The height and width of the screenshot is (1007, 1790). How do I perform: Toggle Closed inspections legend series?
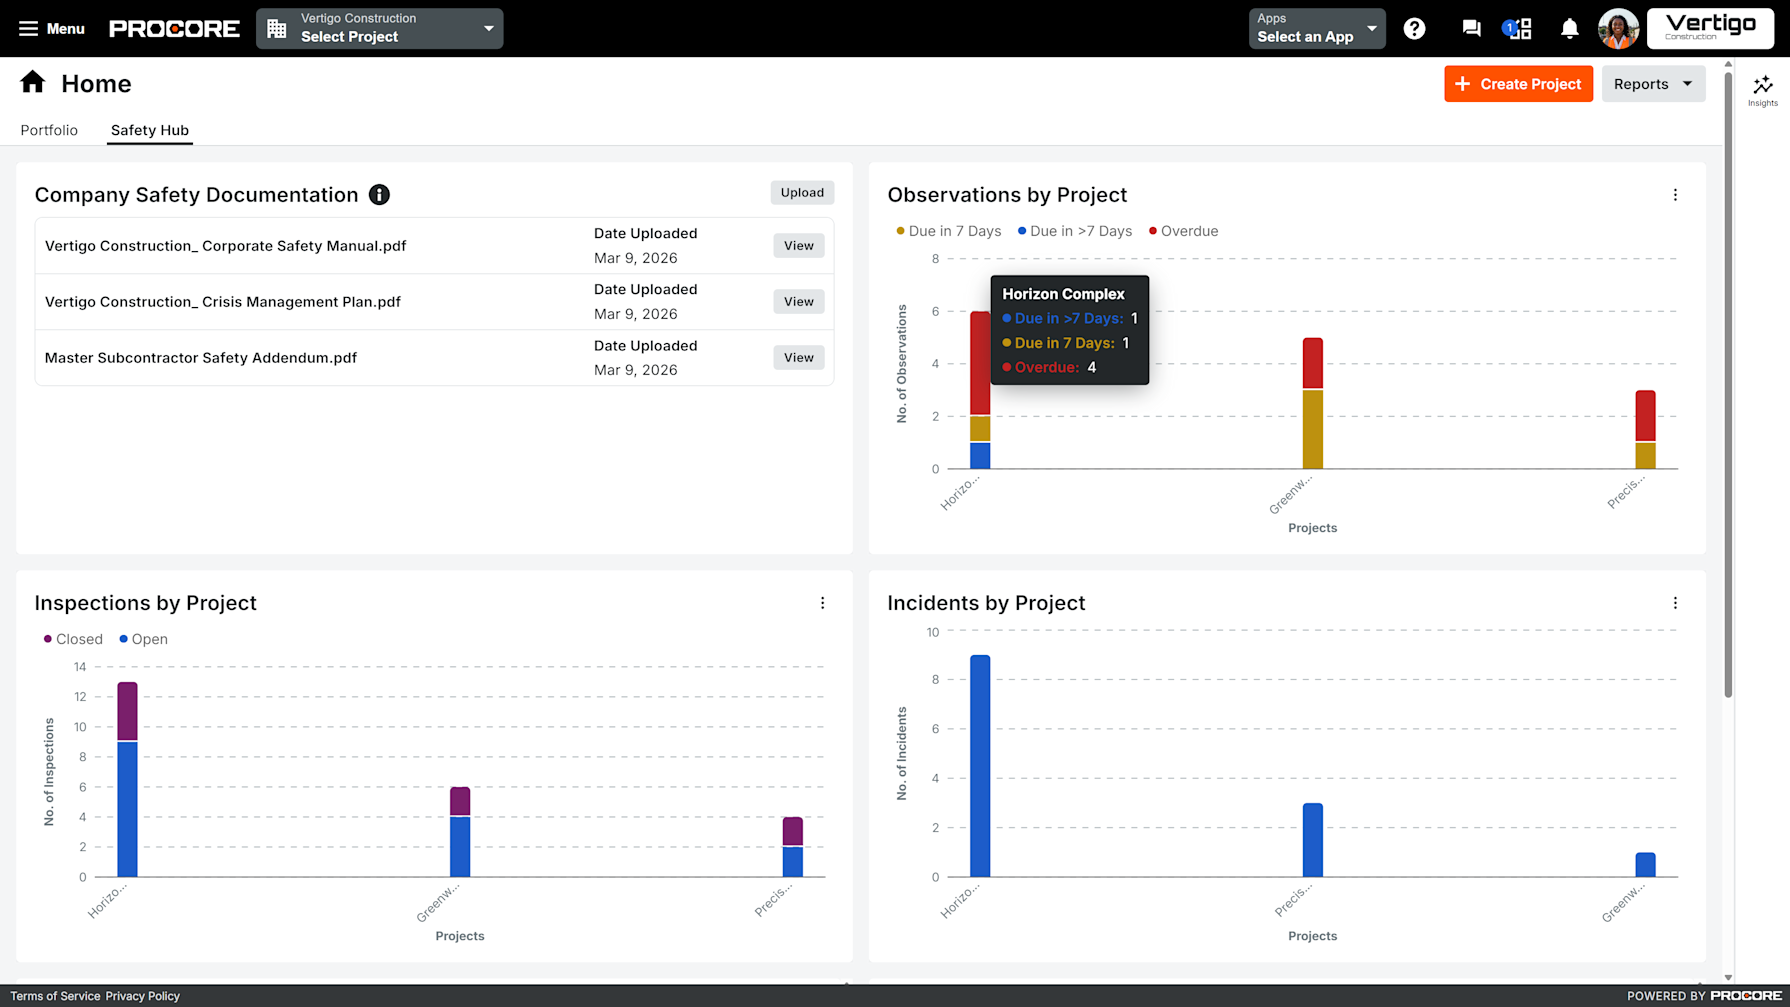(x=72, y=639)
